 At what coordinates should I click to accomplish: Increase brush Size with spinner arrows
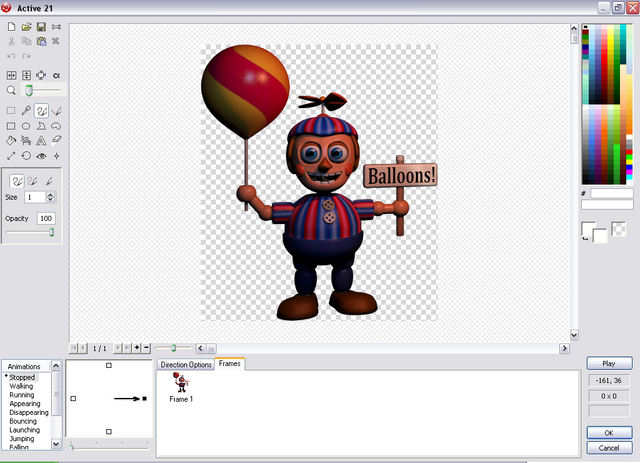click(50, 195)
